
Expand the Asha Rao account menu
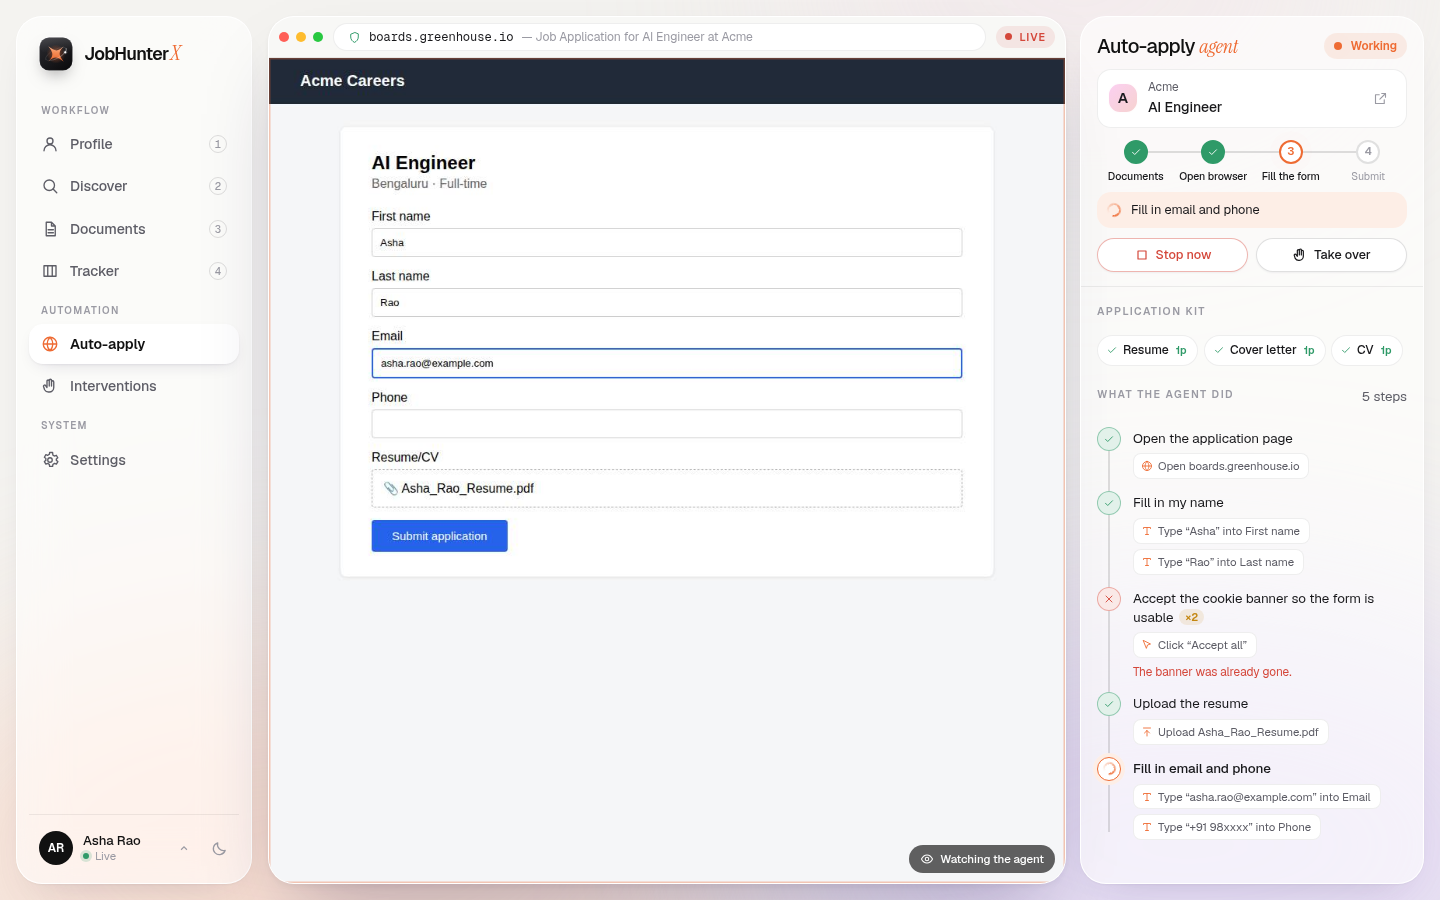(x=184, y=849)
